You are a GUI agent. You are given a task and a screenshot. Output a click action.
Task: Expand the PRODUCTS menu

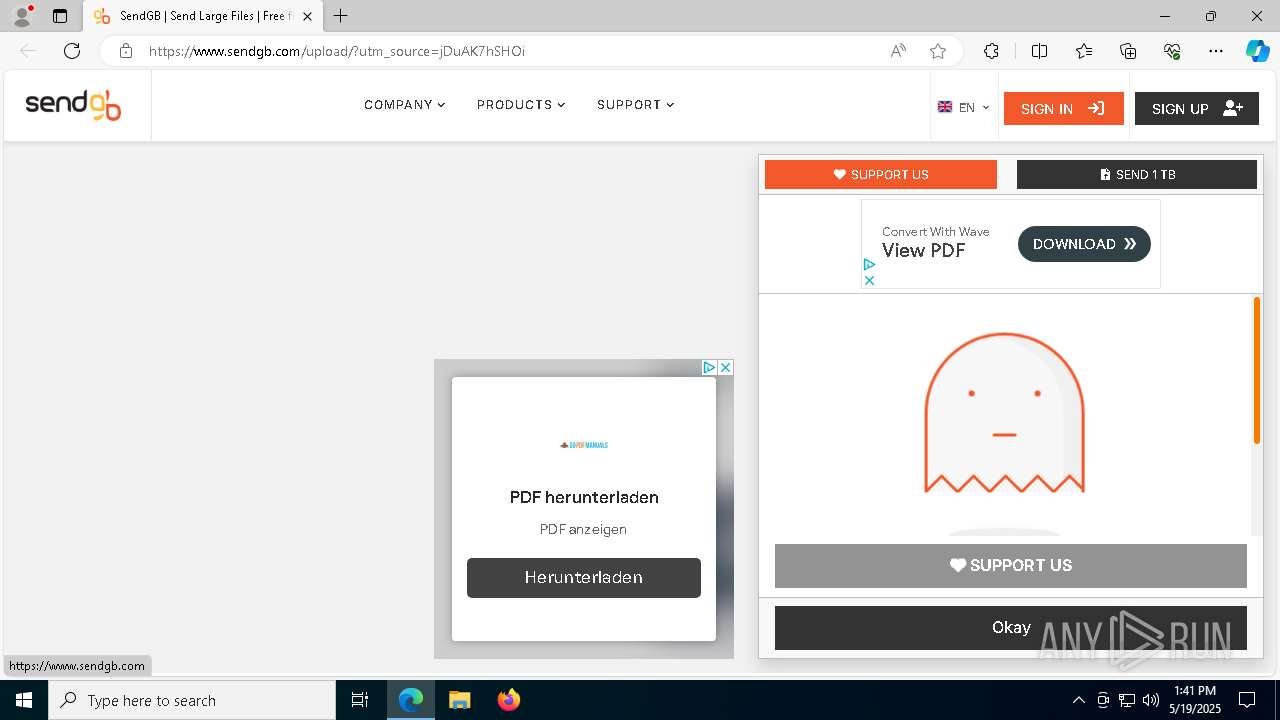pyautogui.click(x=521, y=105)
